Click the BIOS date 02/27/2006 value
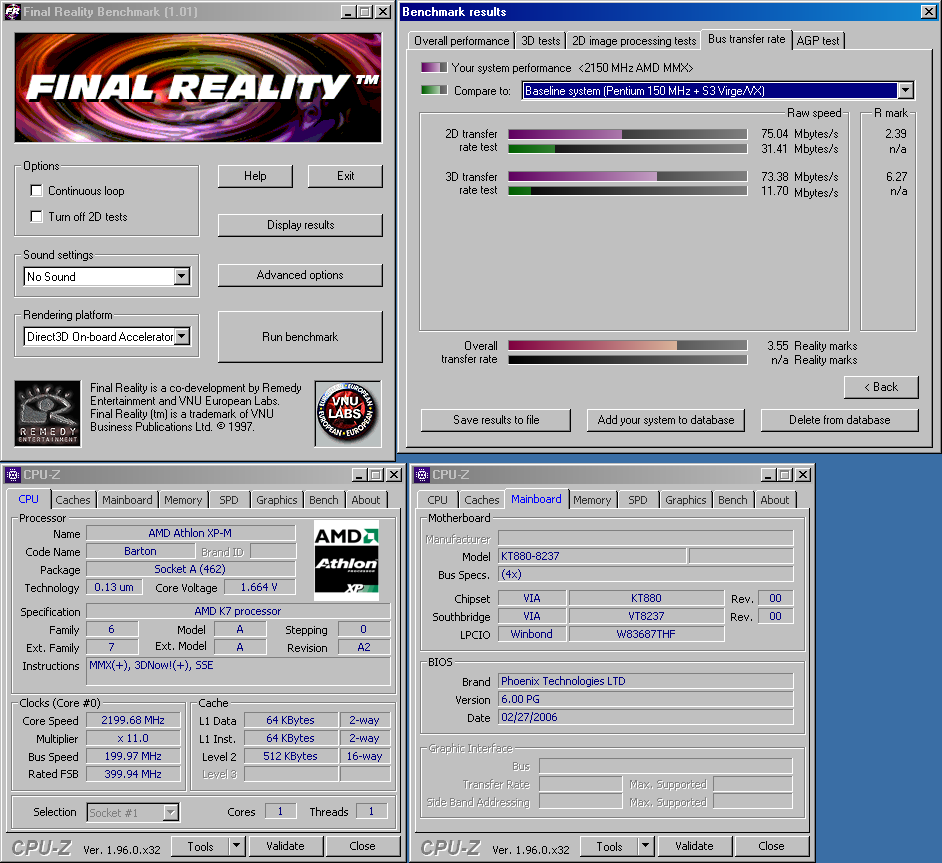Viewport: 942px width, 863px height. 646,718
